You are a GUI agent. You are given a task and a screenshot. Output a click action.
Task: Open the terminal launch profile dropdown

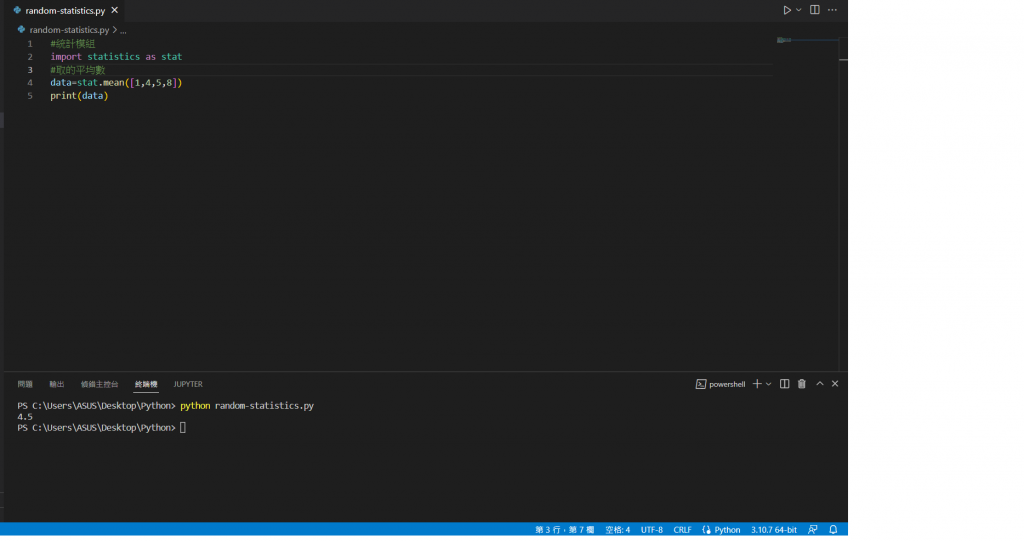pyautogui.click(x=769, y=384)
